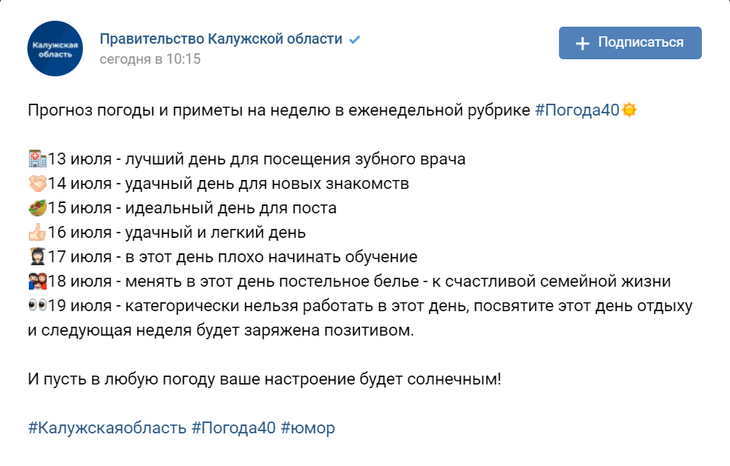Screen dimensions: 730x466
Task: Click the graduate emoji before 17 июля
Action: 38,257
